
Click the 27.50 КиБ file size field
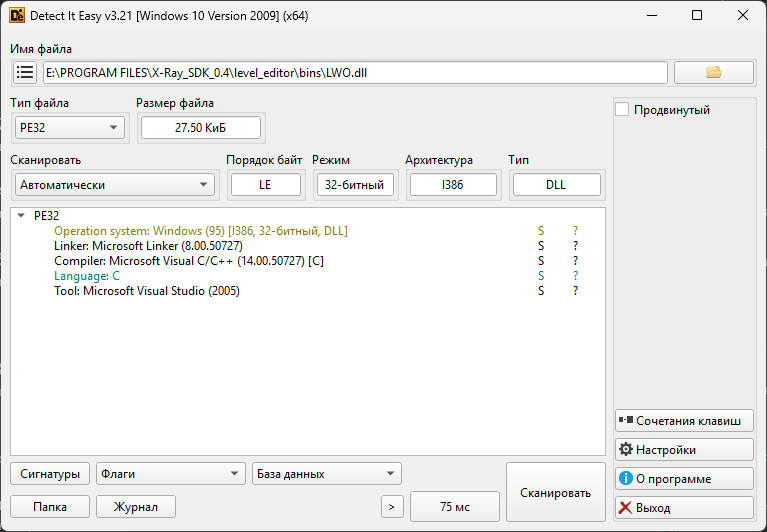click(201, 128)
